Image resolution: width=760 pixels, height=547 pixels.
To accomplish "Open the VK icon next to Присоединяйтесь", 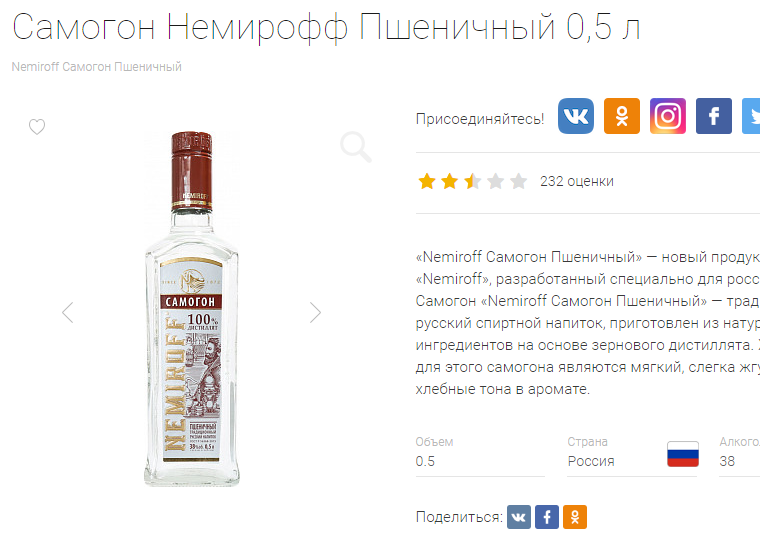I will pos(576,116).
